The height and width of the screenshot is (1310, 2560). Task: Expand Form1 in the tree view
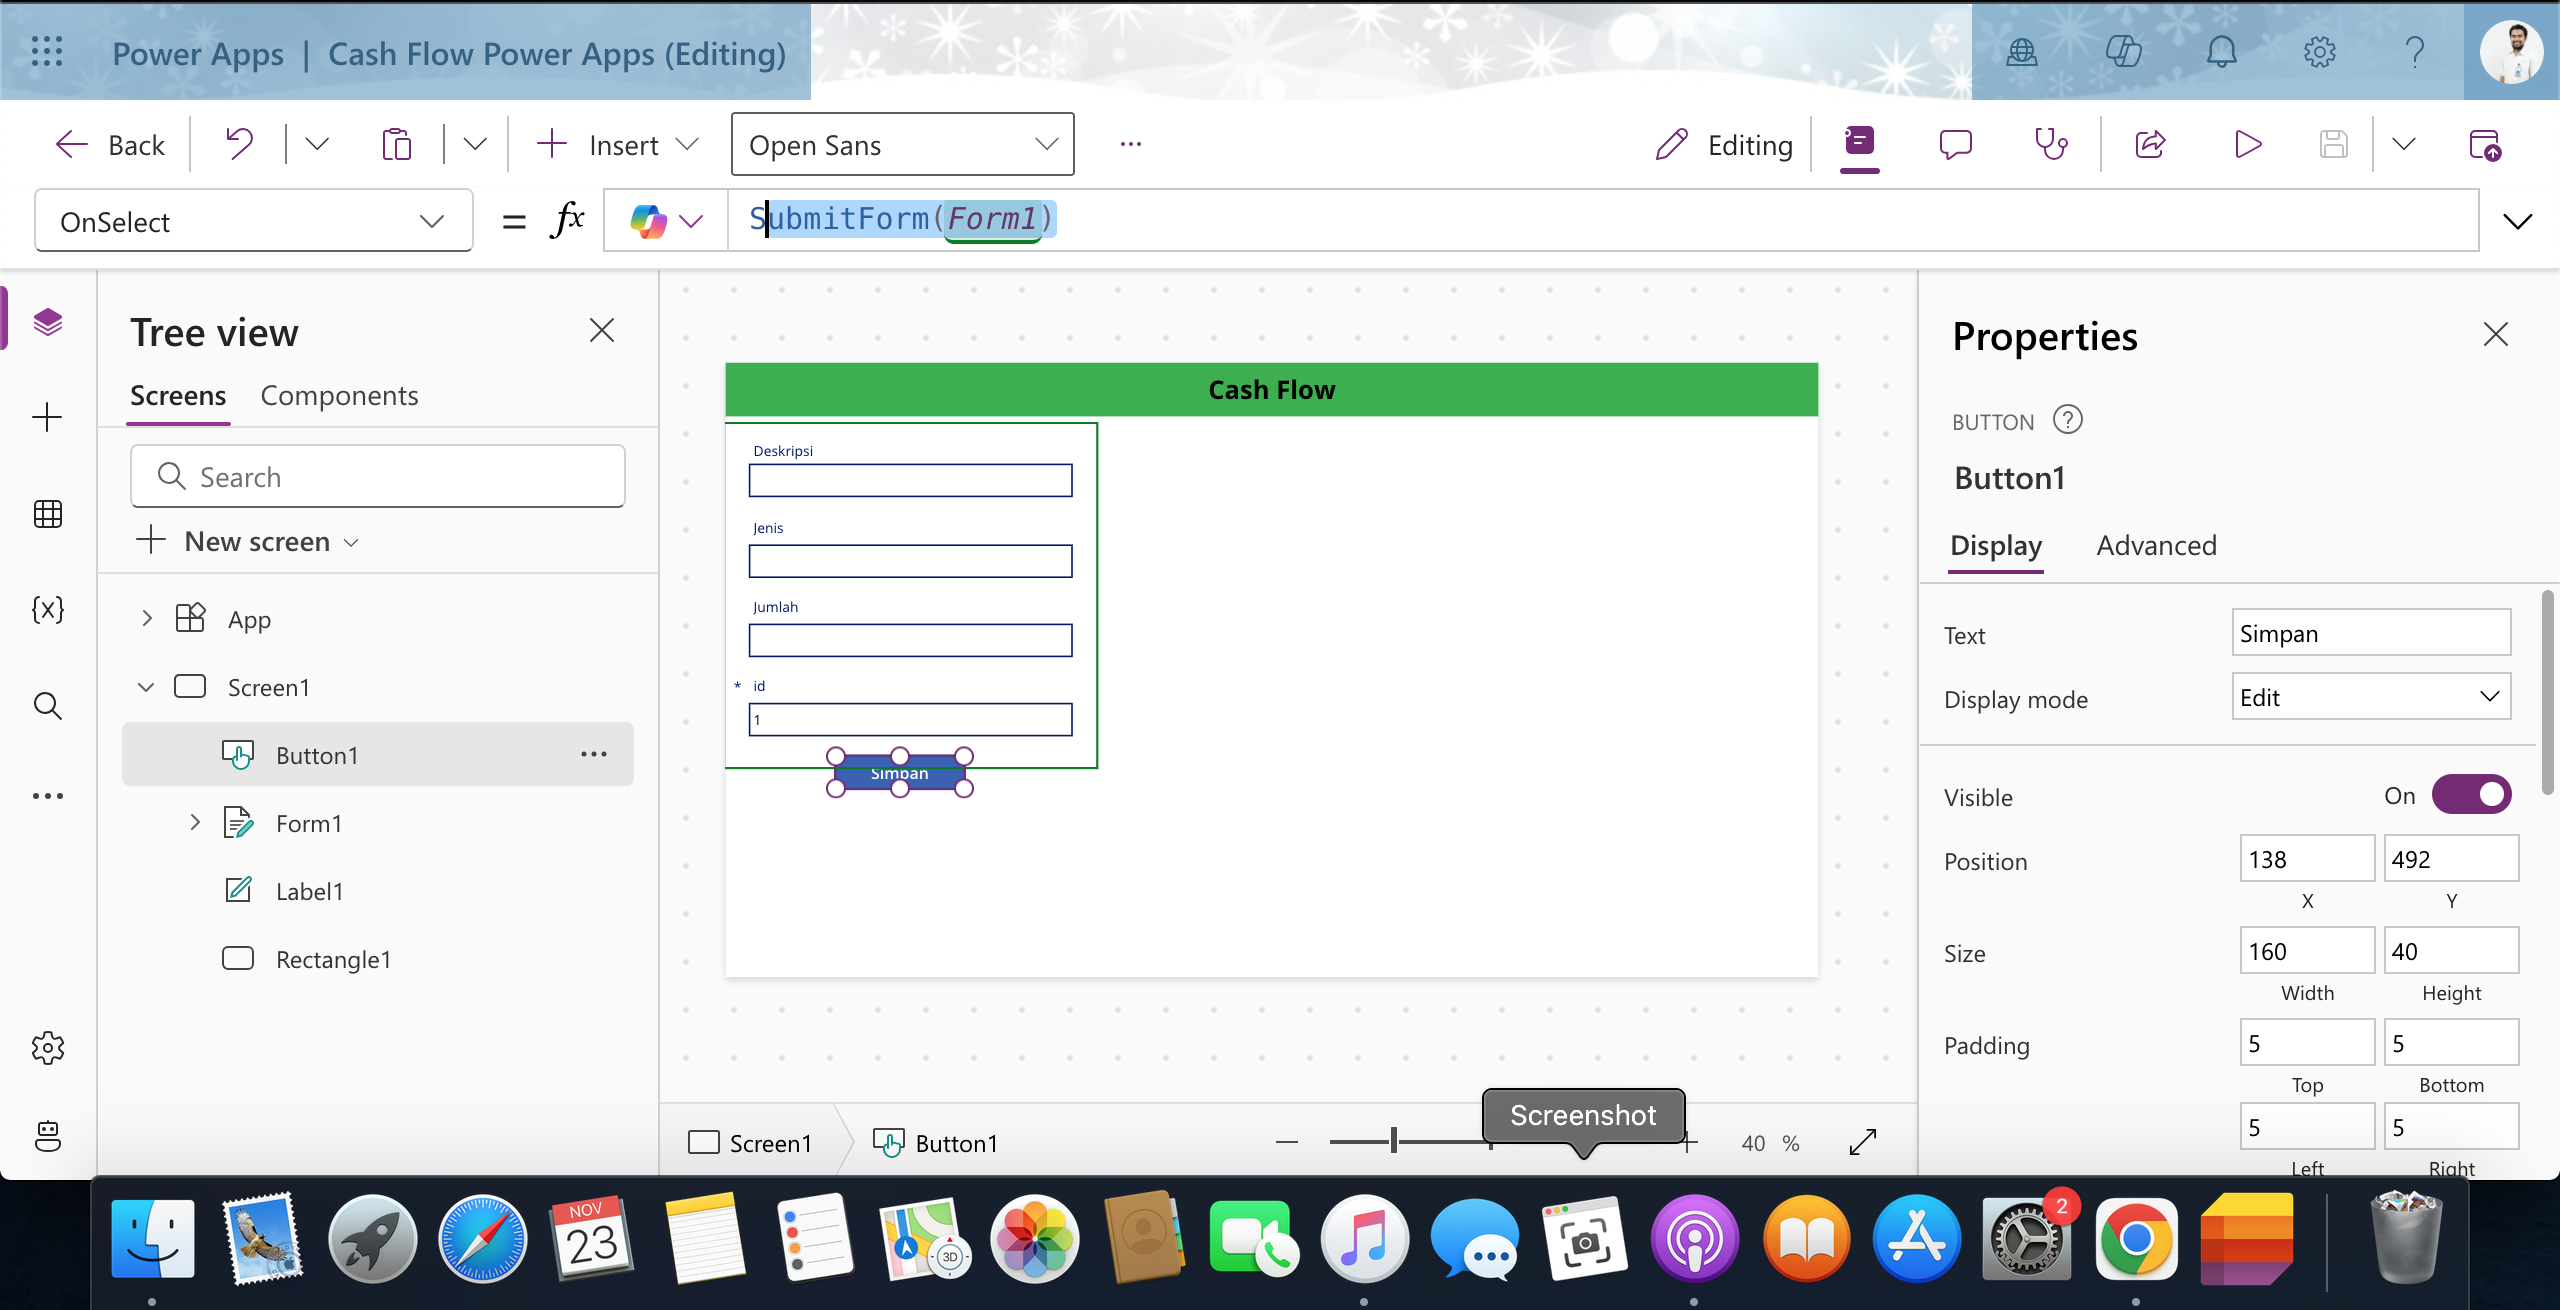point(195,822)
